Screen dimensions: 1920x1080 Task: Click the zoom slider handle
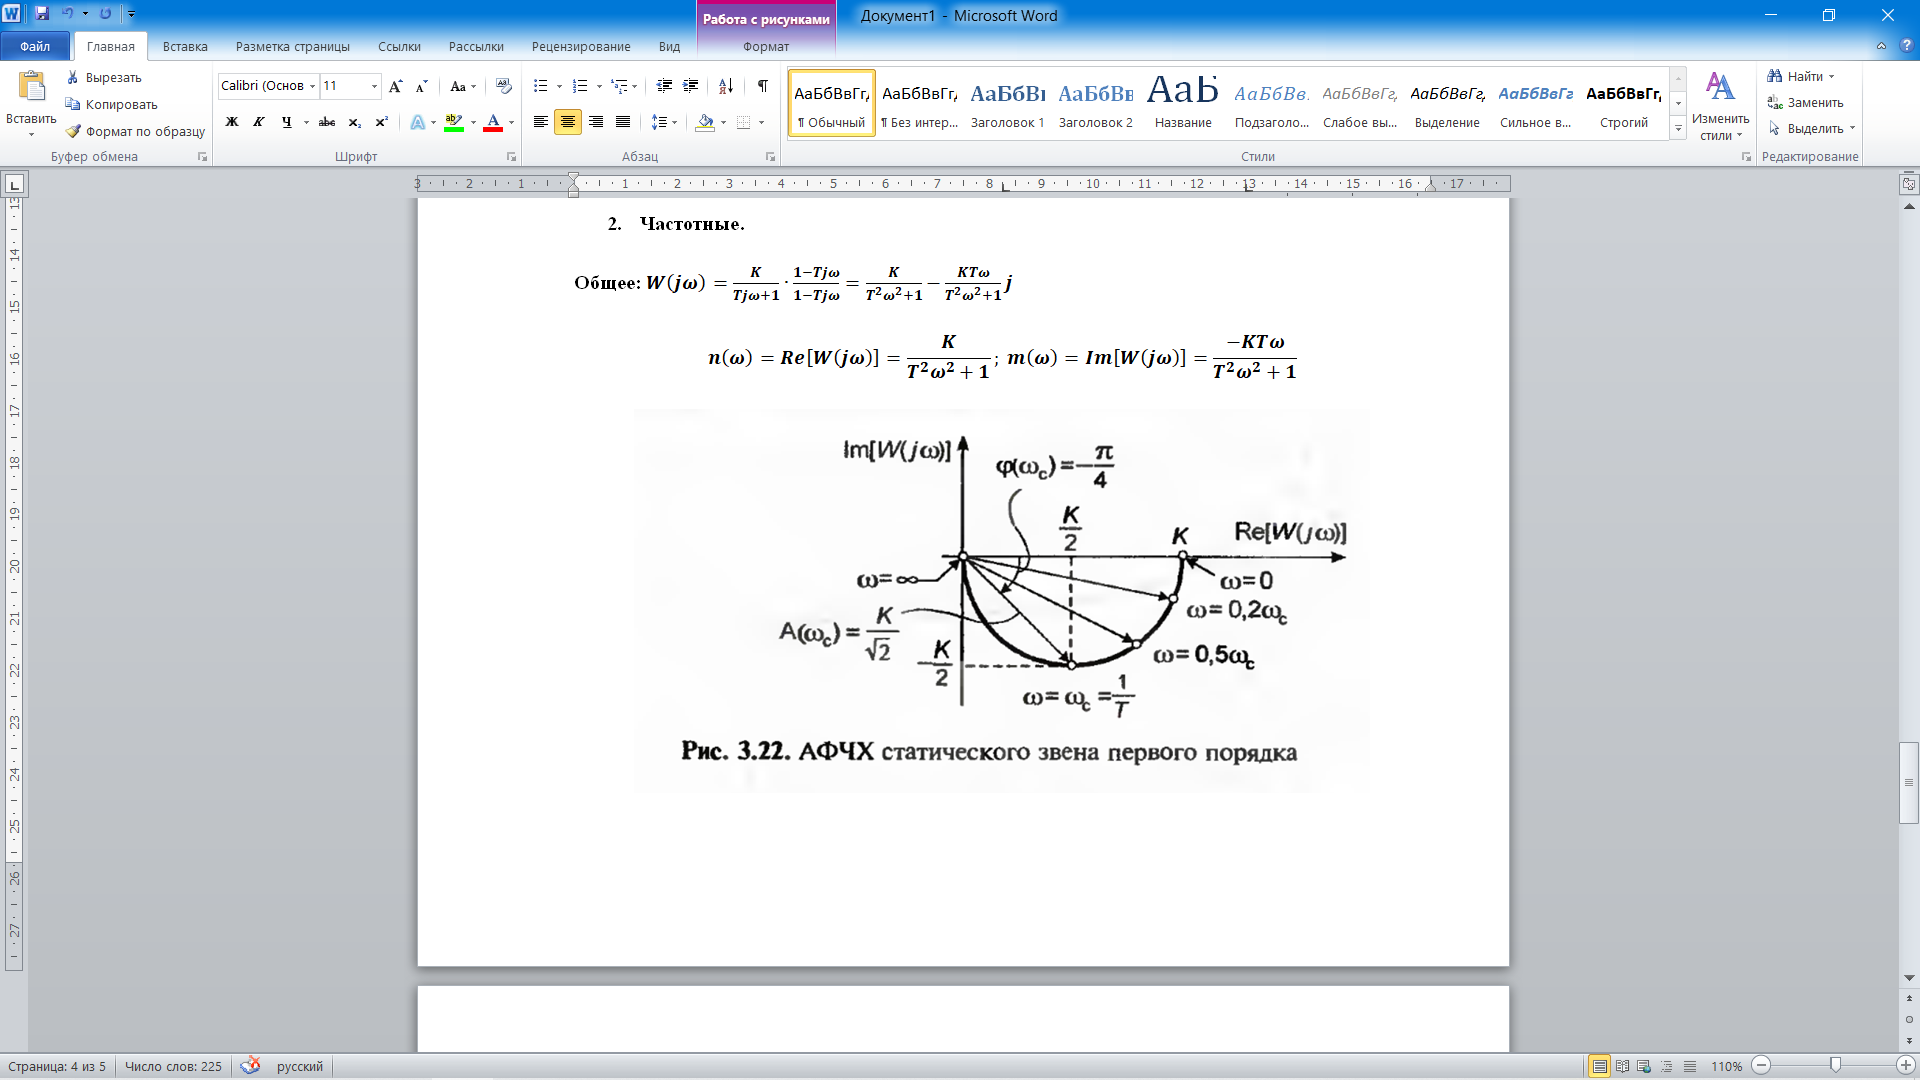(1835, 1066)
